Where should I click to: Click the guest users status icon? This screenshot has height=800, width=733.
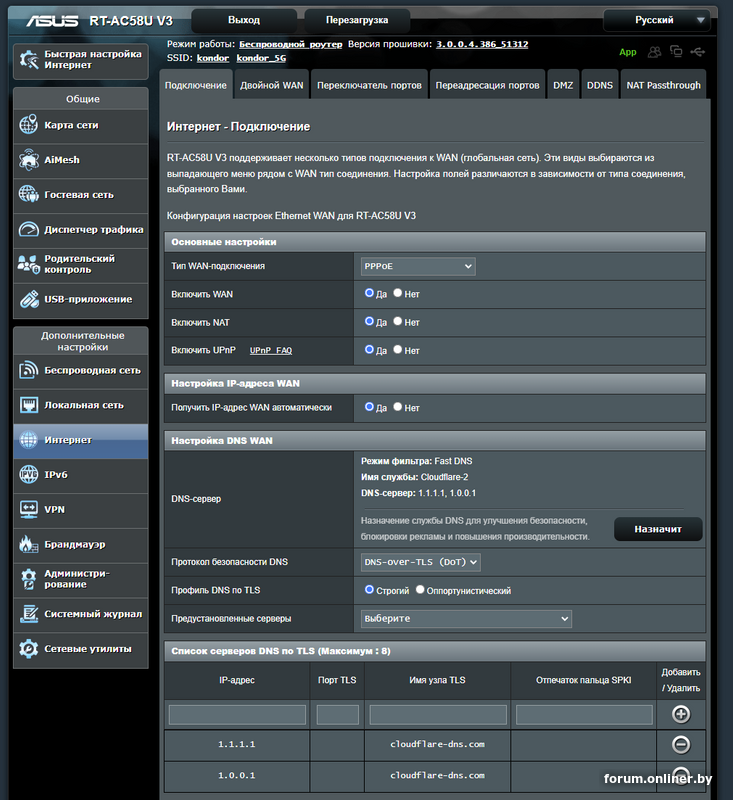[x=654, y=52]
